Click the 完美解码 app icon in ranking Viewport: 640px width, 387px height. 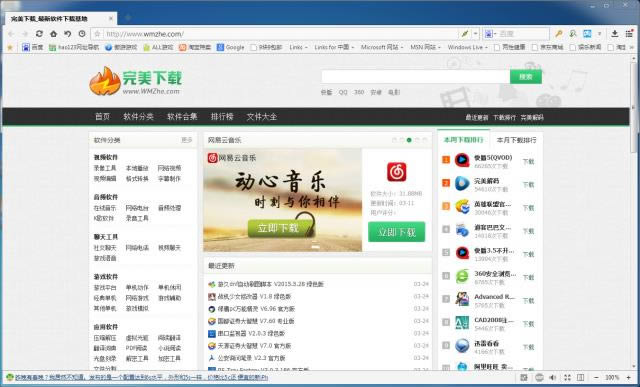pos(462,183)
